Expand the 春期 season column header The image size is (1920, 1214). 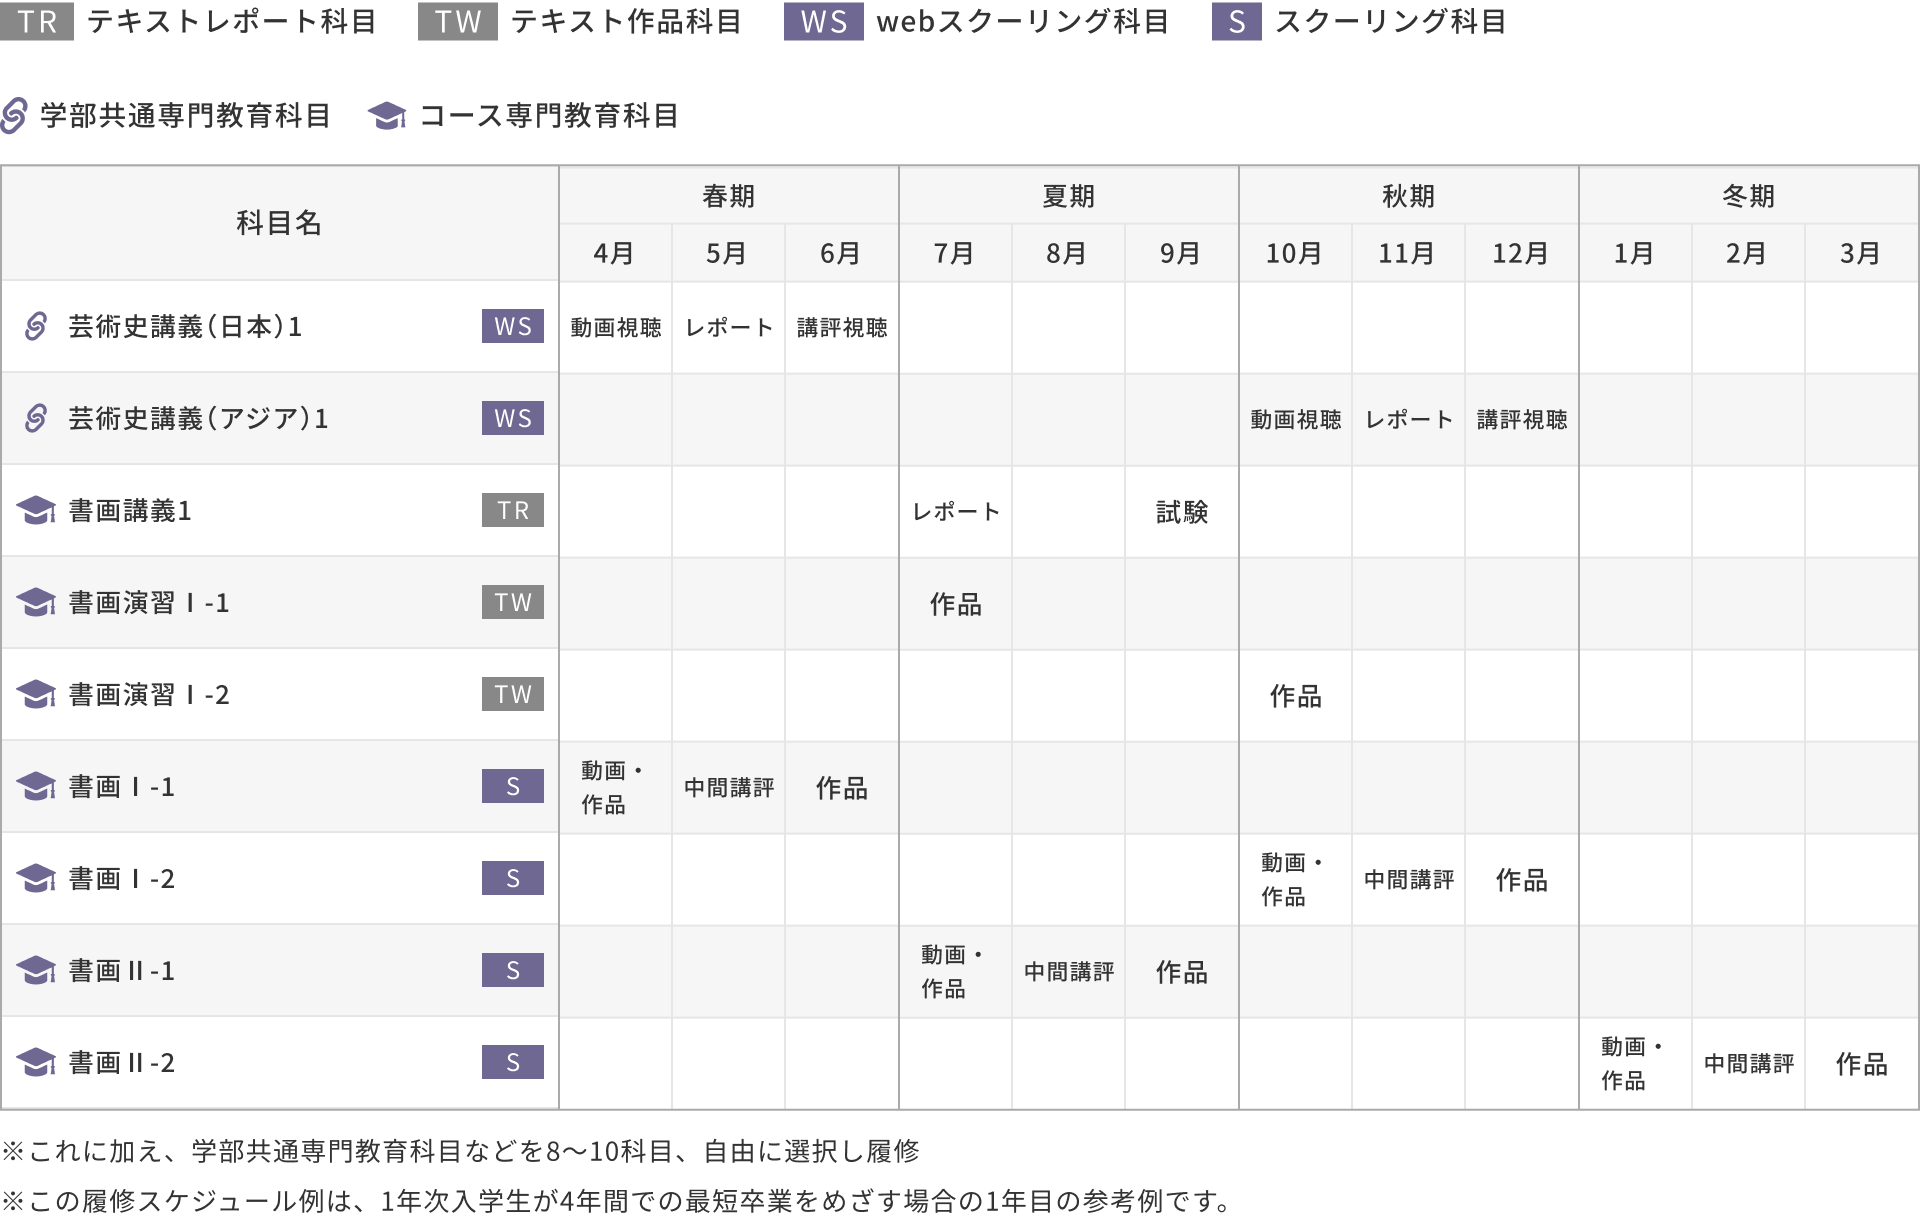tap(727, 196)
